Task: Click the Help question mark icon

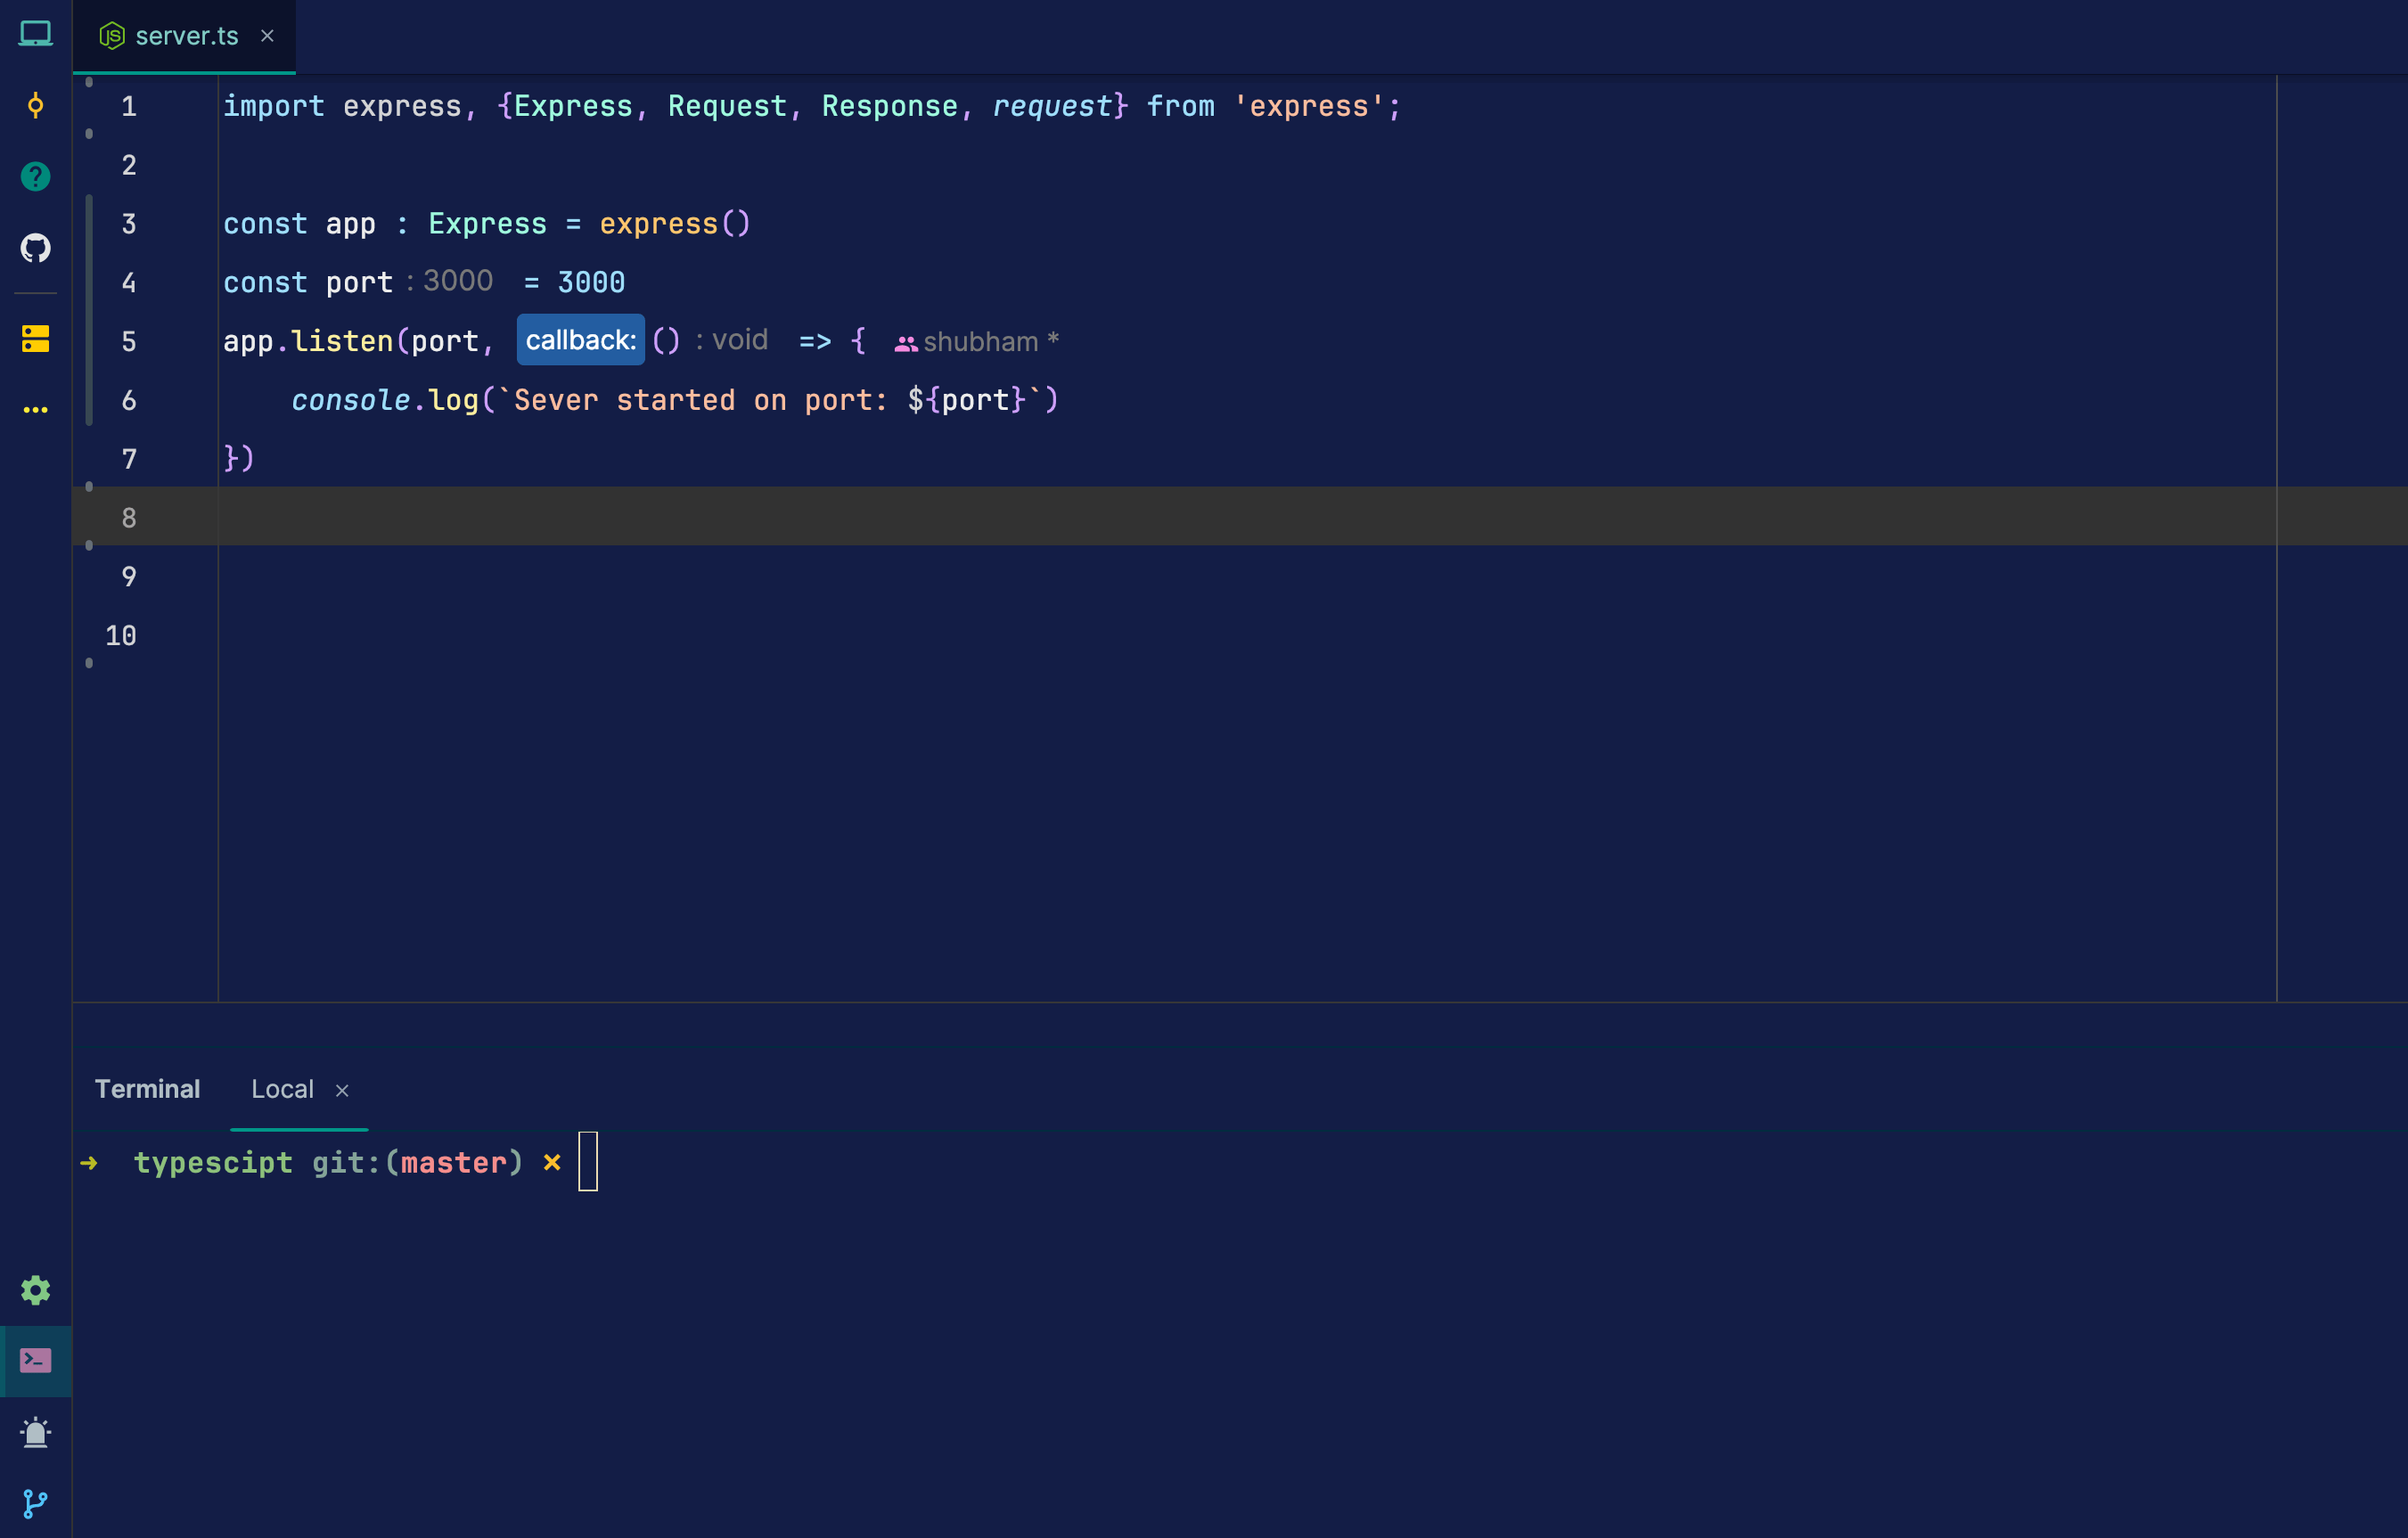Action: tap(36, 176)
